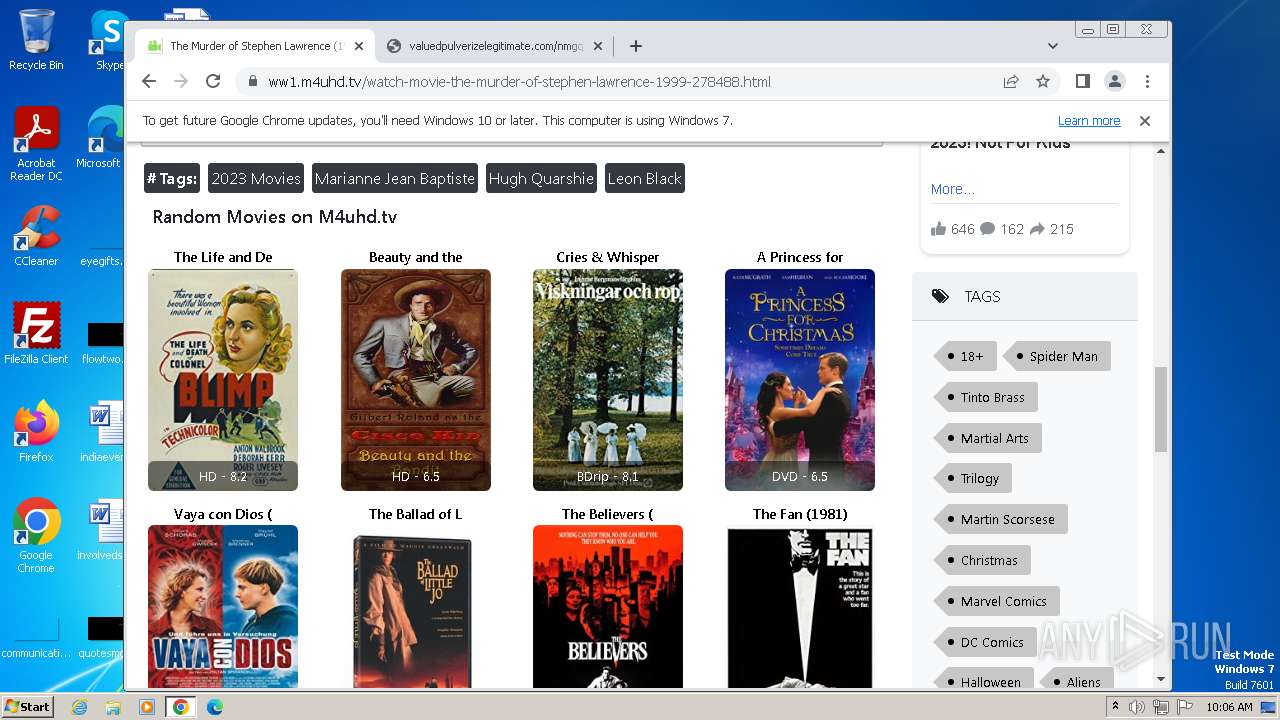Image resolution: width=1280 pixels, height=720 pixels.
Task: Select the Marvel Comics tag
Action: [x=996, y=601]
